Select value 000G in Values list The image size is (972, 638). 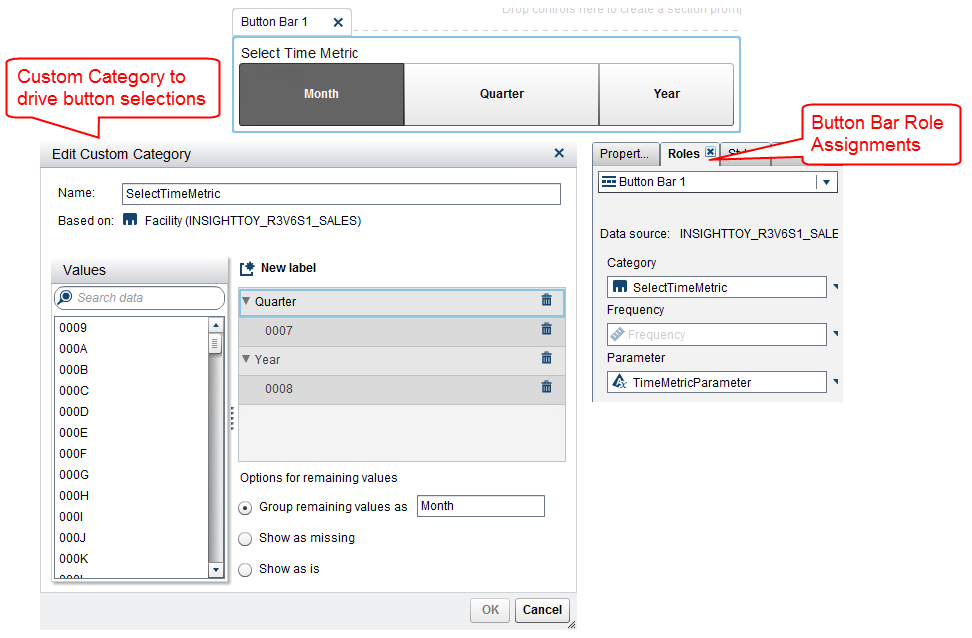point(131,475)
